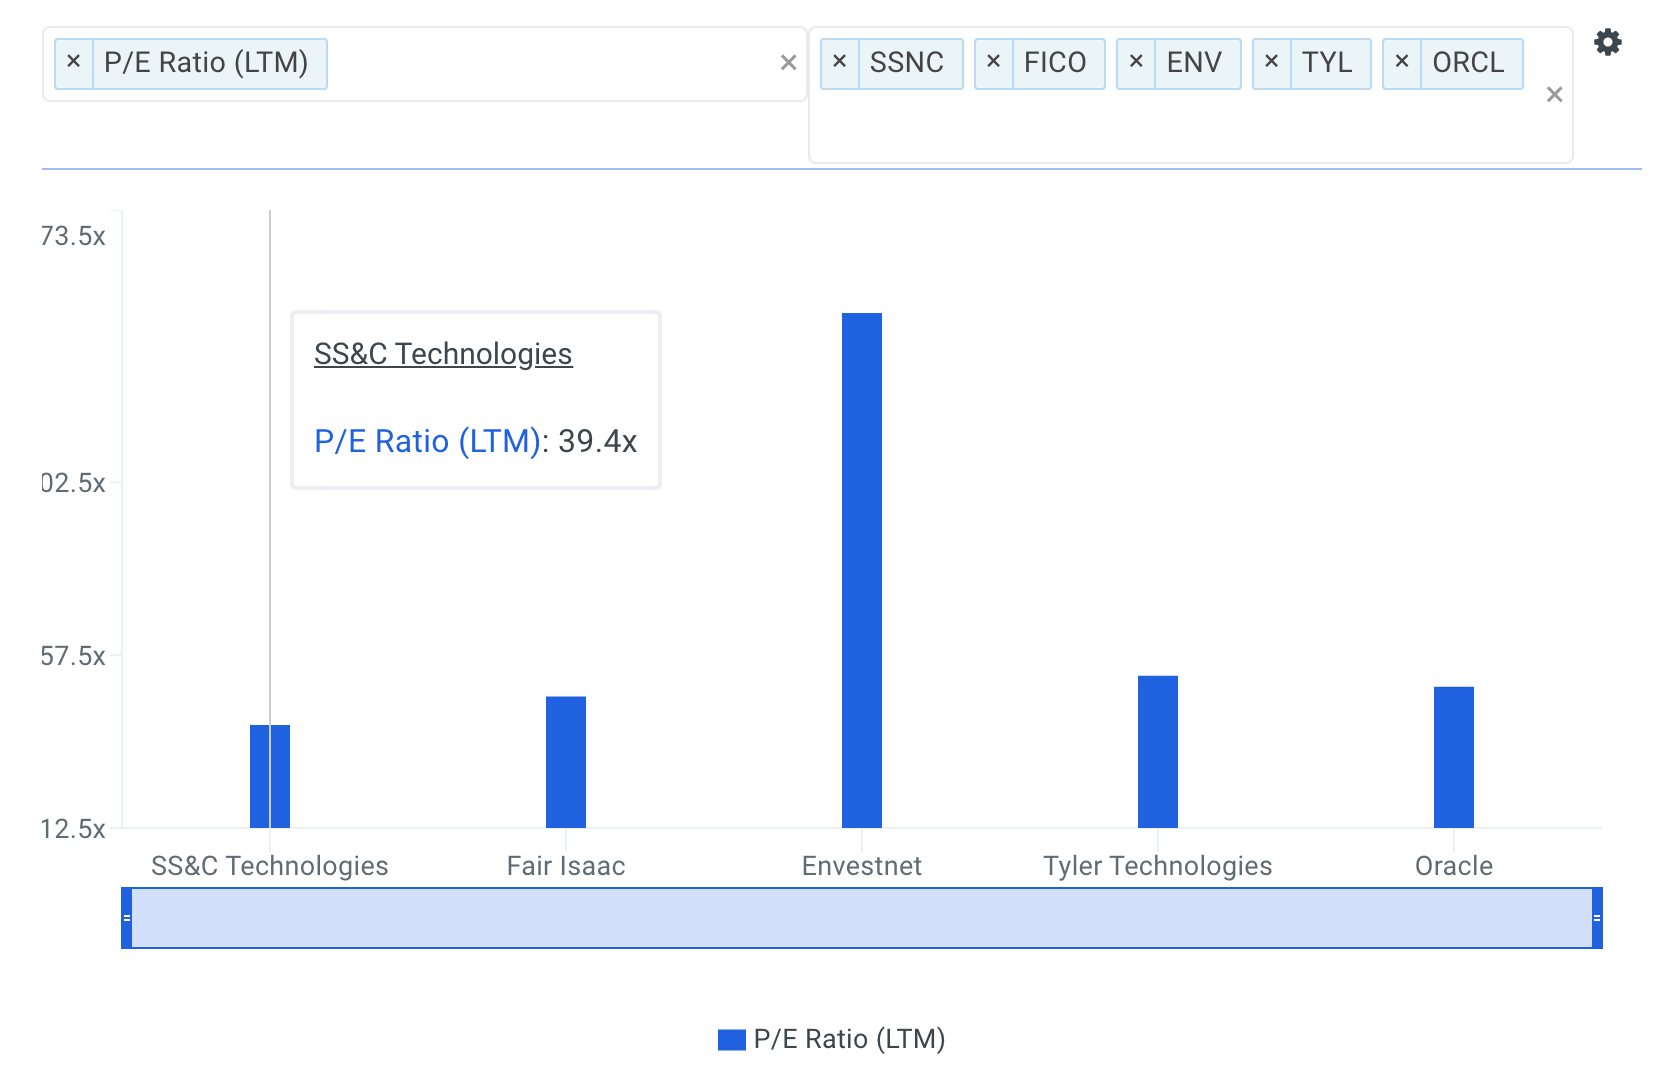Click the blue range navigator area
The width and height of the screenshot is (1678, 1092).
(x=862, y=918)
